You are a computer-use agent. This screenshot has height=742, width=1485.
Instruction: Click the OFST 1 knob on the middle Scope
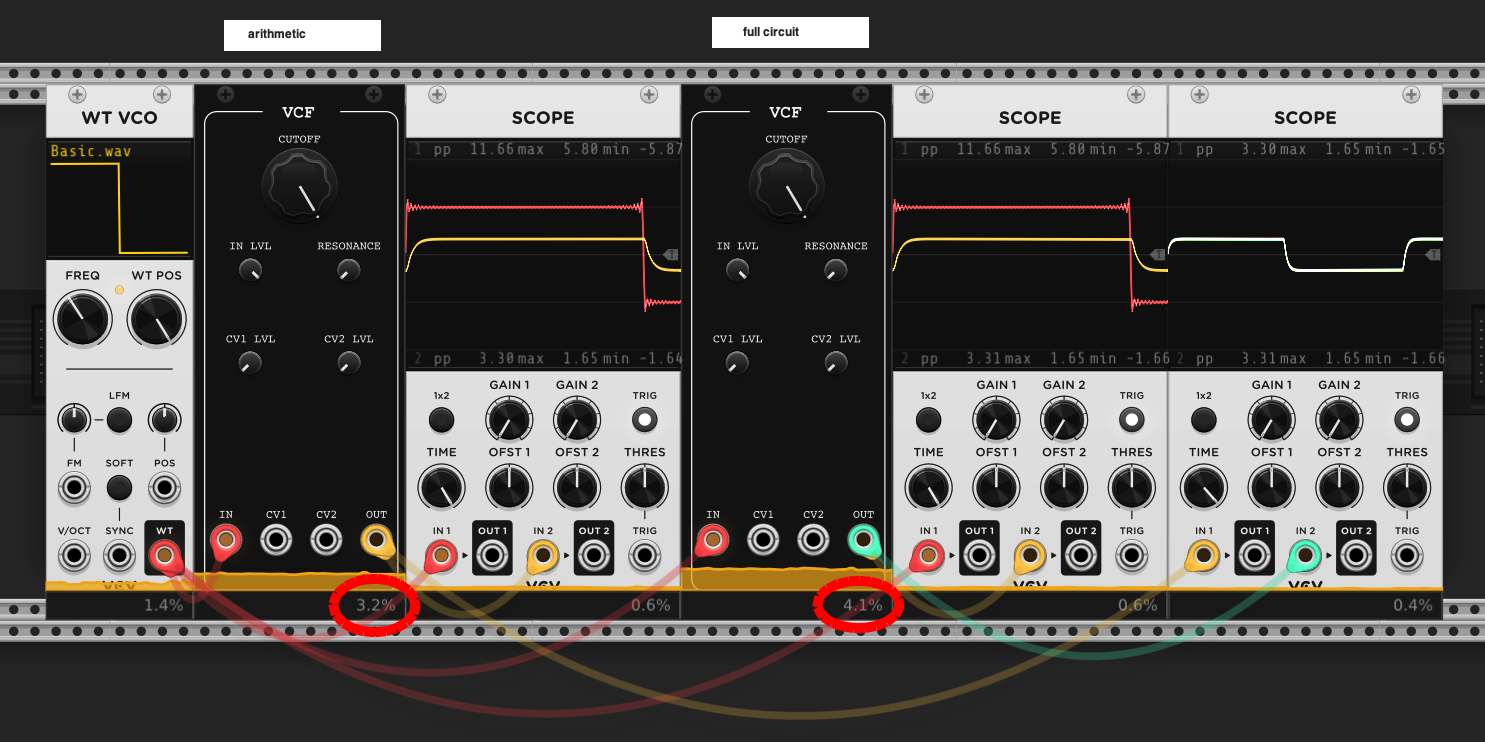click(996, 488)
